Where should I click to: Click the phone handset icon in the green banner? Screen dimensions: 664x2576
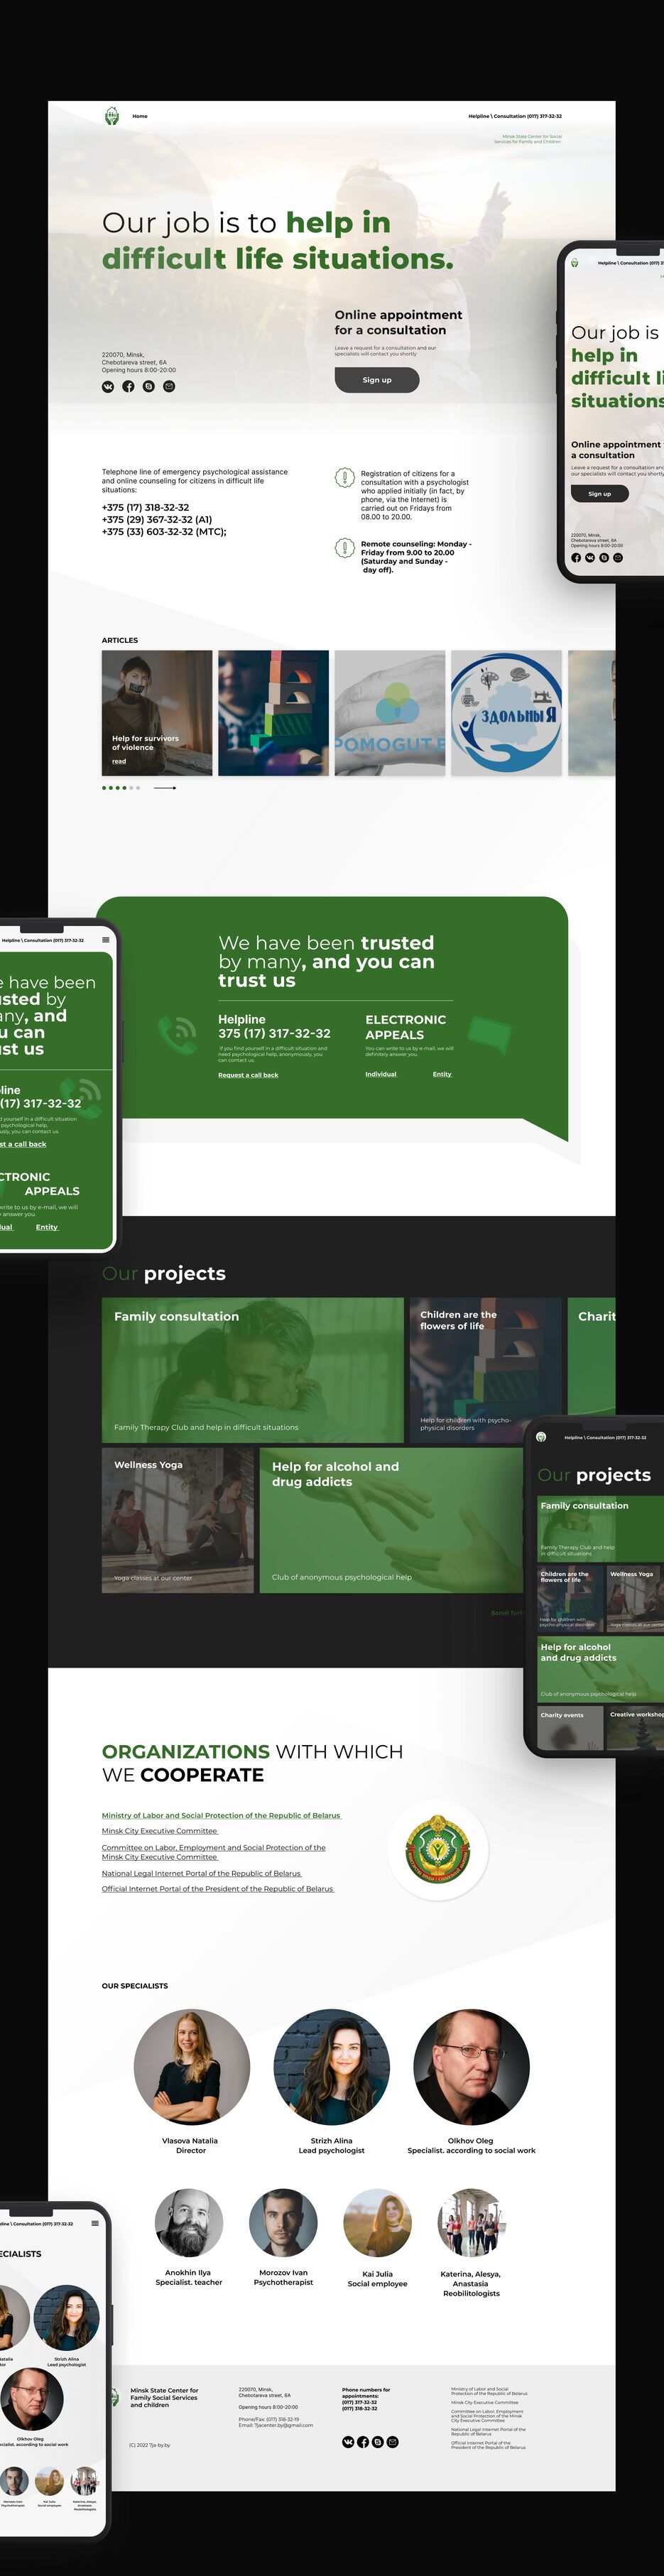178,1035
